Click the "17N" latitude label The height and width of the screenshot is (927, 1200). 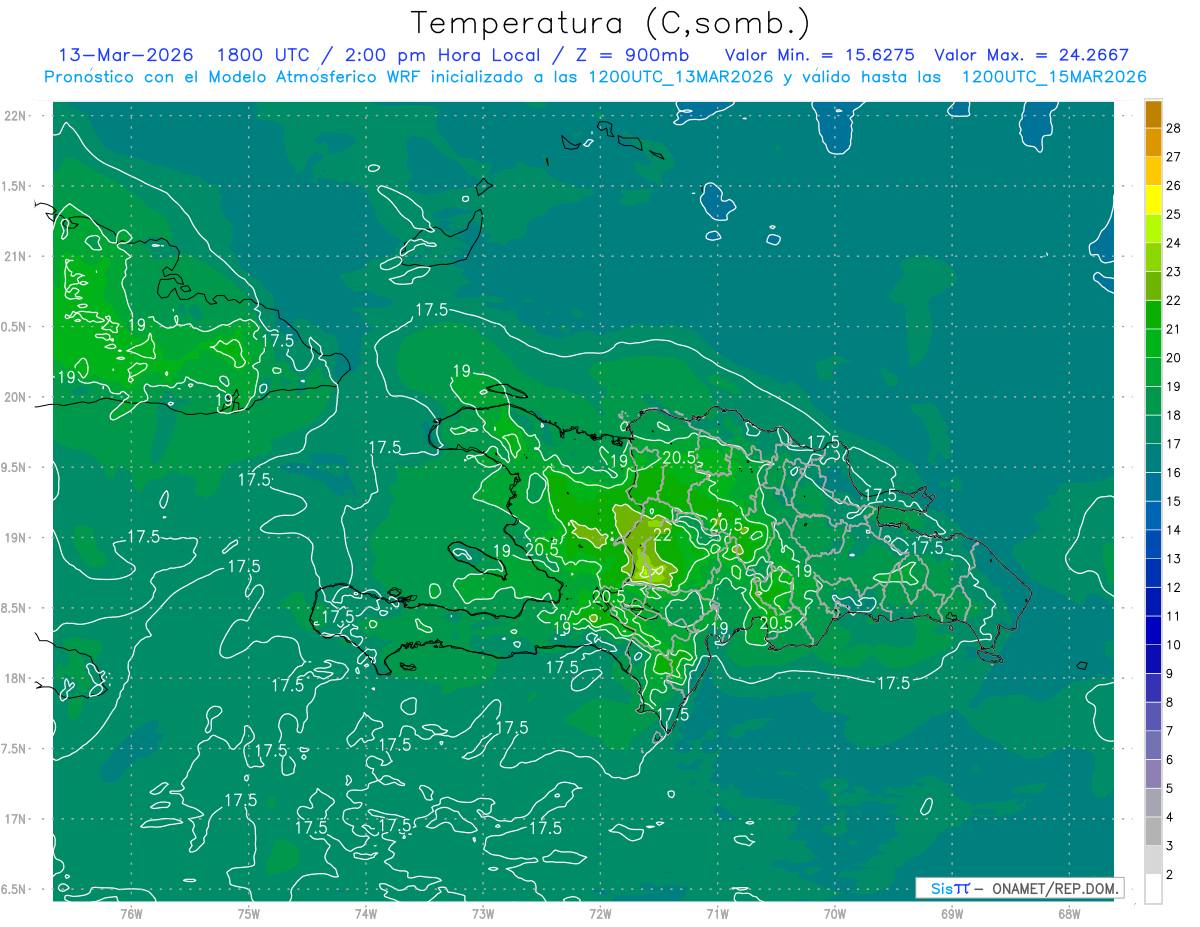tap(16, 819)
